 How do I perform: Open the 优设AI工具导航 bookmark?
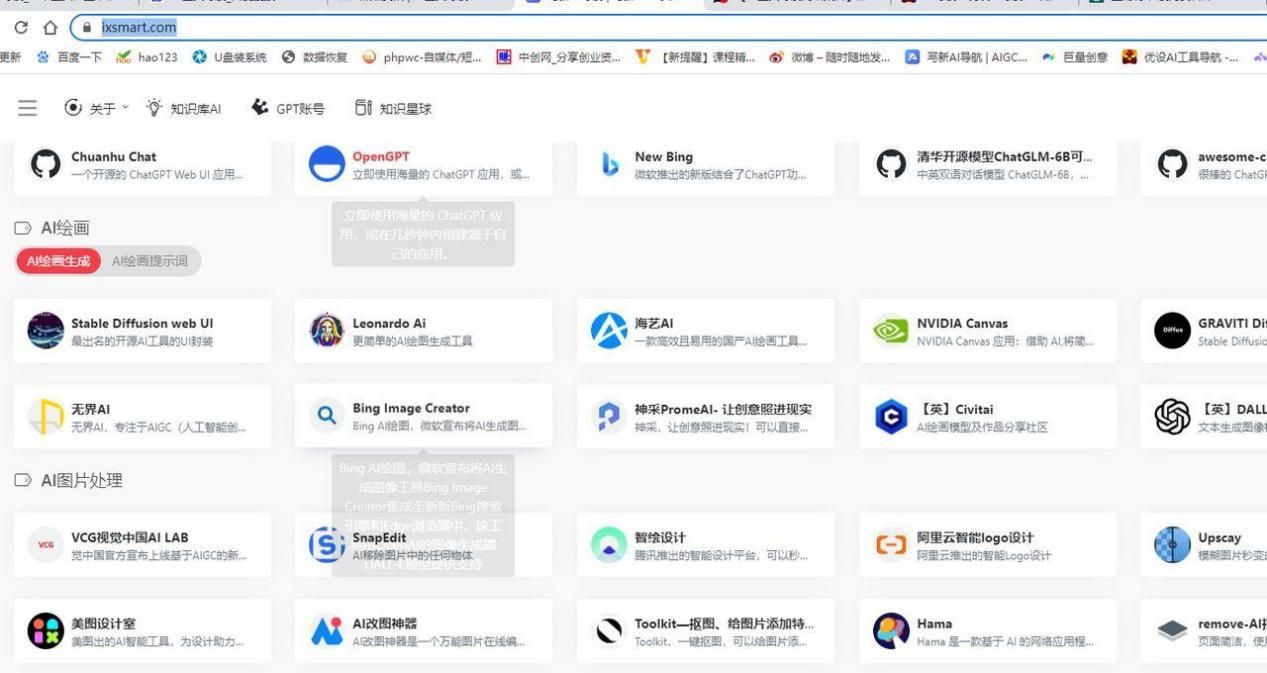[1180, 57]
